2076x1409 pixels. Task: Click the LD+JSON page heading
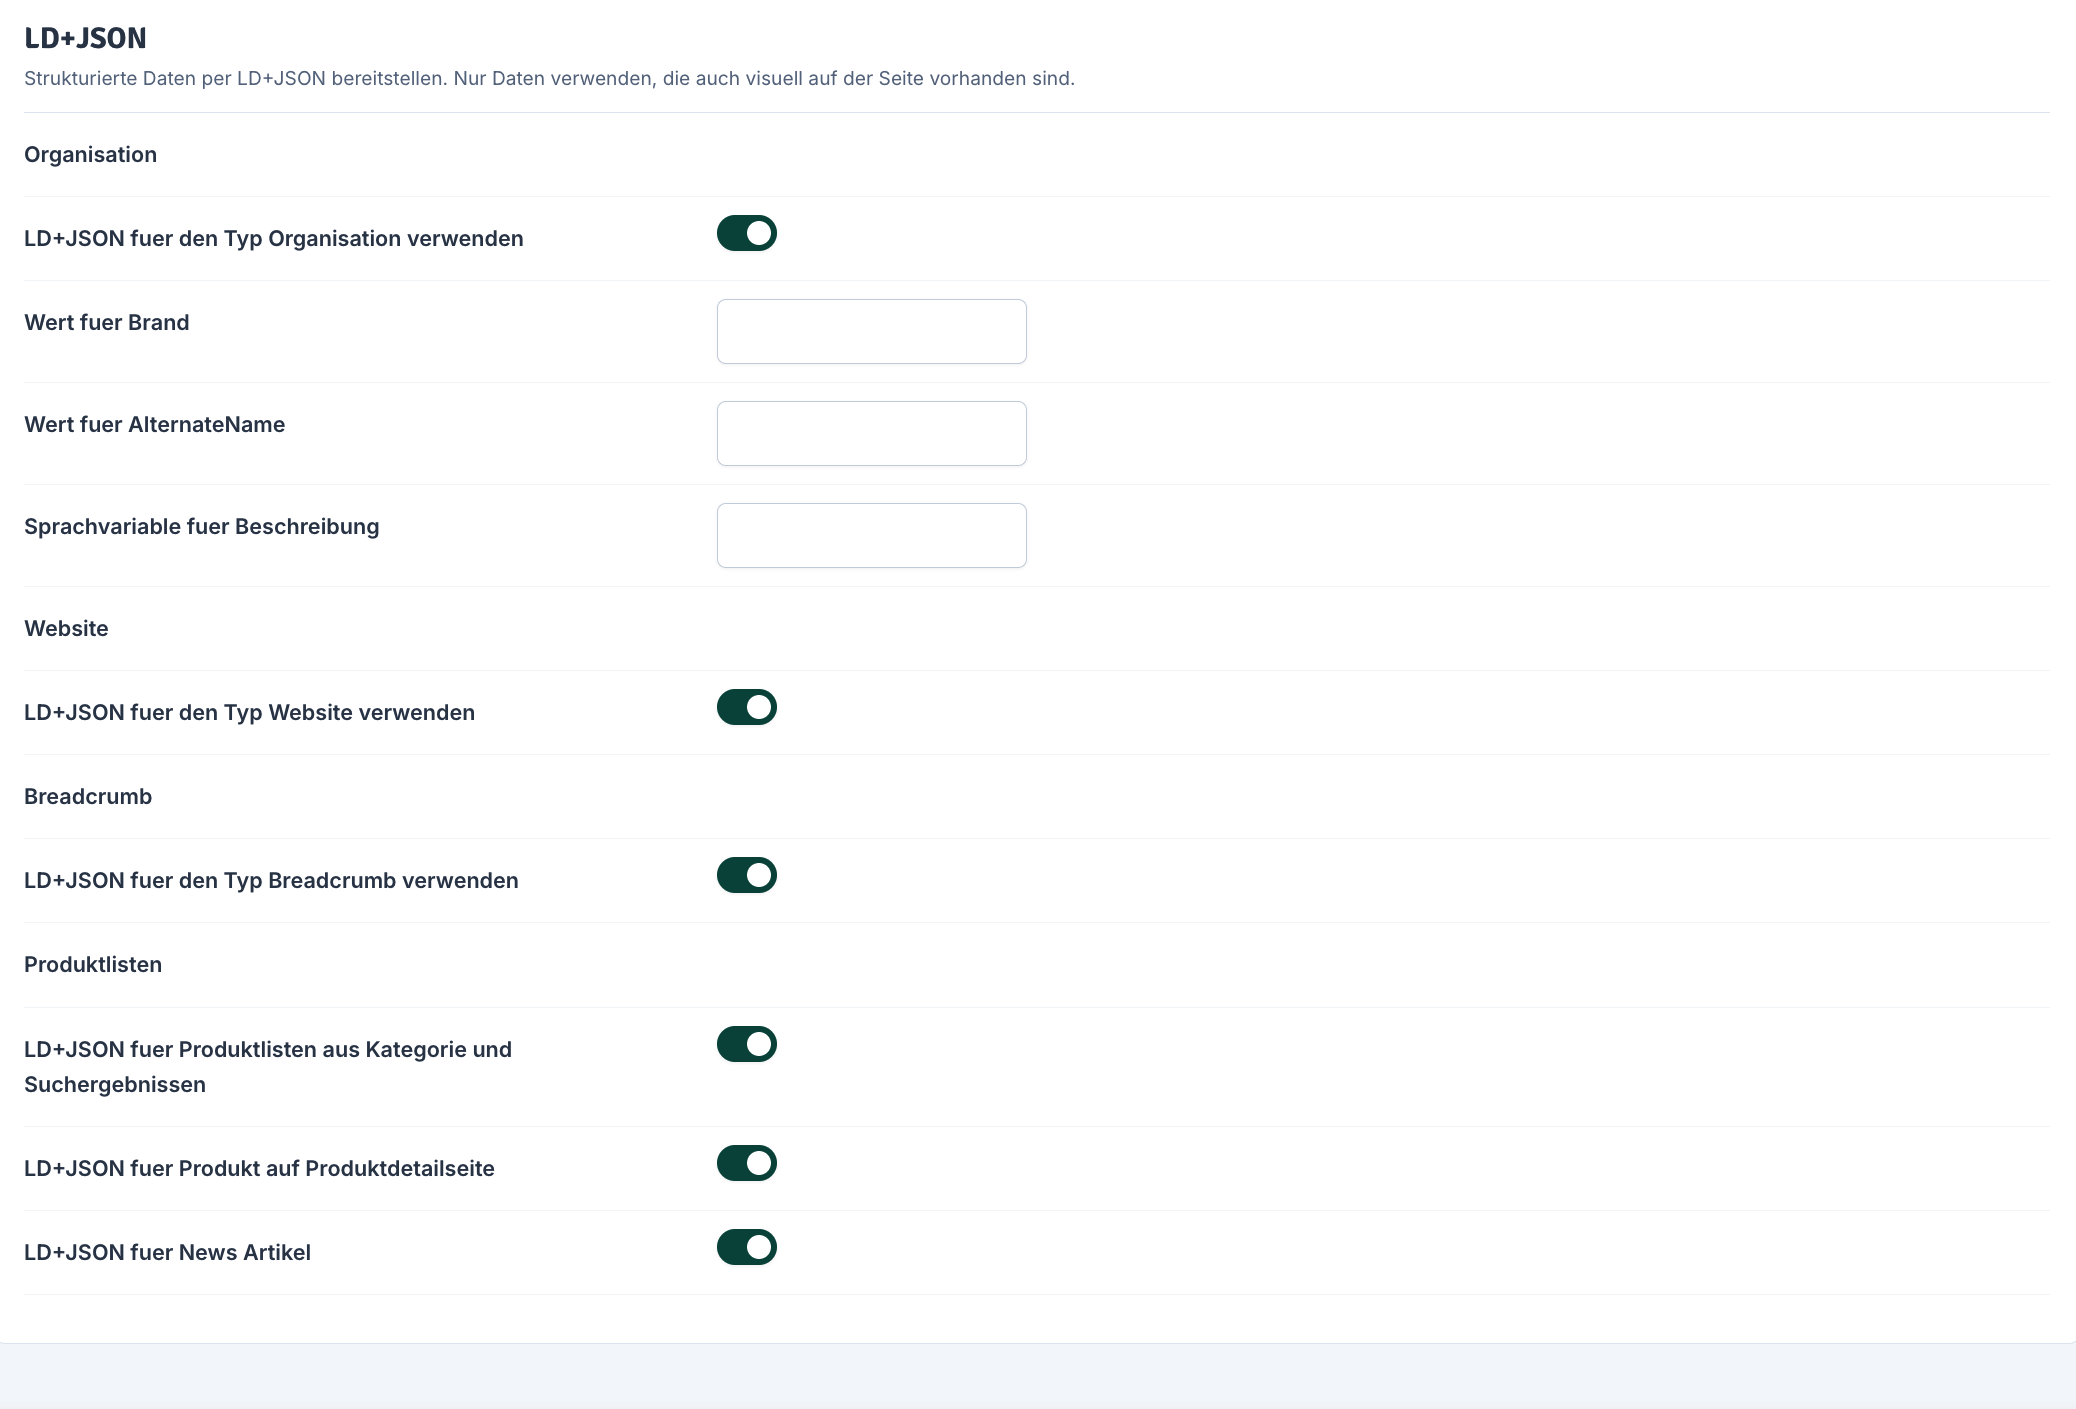(85, 38)
